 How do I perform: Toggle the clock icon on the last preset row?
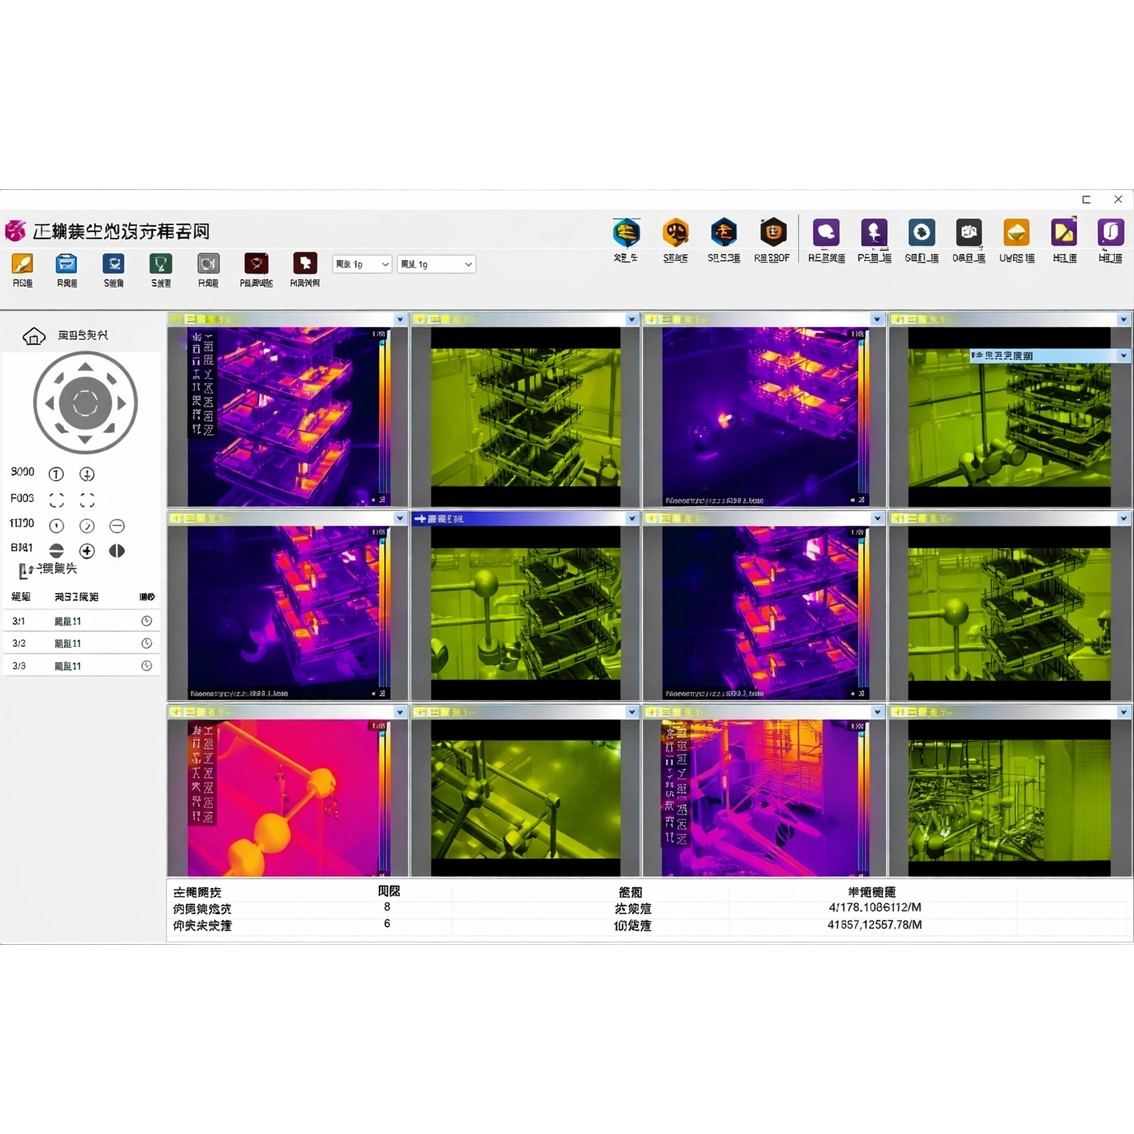[146, 665]
